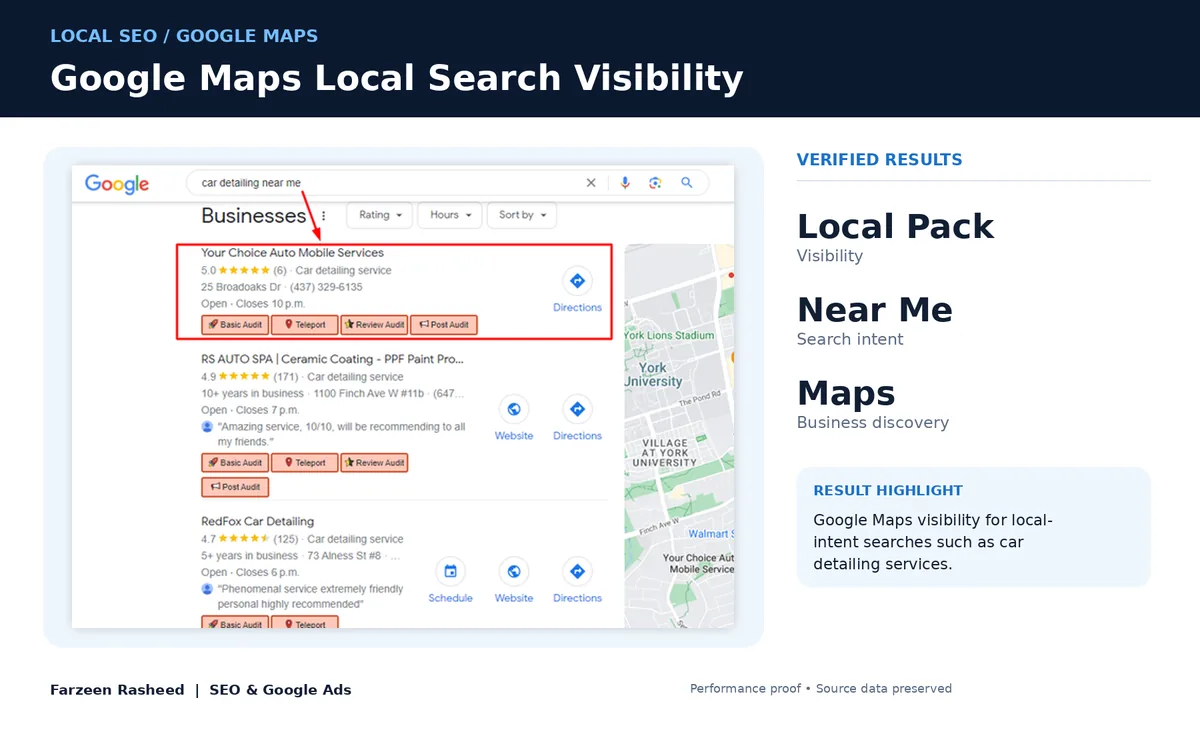Click the 4.9 star rating with (171) reviews
Screen dimensions: 1200x750
[250, 377]
